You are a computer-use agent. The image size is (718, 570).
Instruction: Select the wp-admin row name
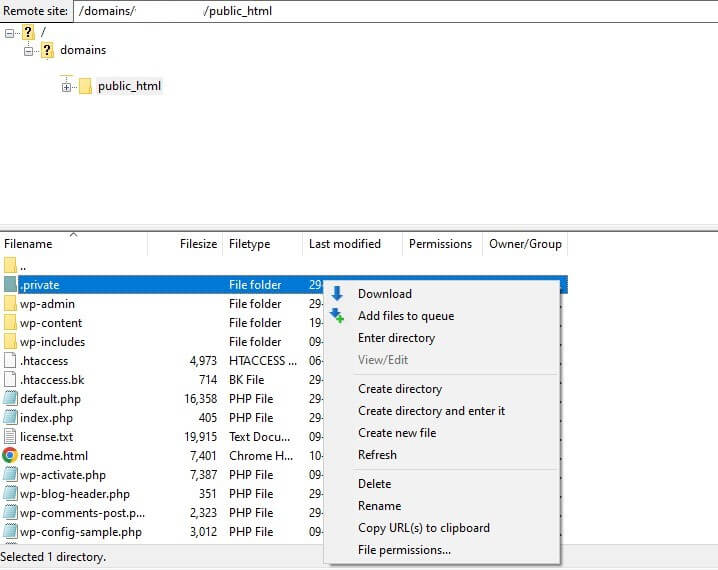click(x=47, y=304)
